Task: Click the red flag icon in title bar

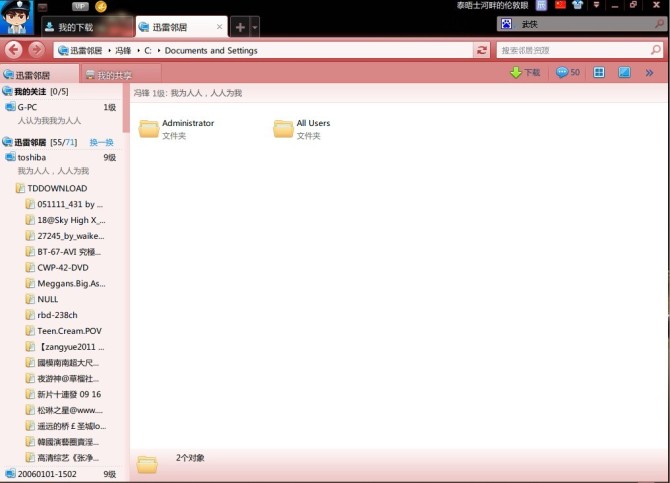Action: 560,5
